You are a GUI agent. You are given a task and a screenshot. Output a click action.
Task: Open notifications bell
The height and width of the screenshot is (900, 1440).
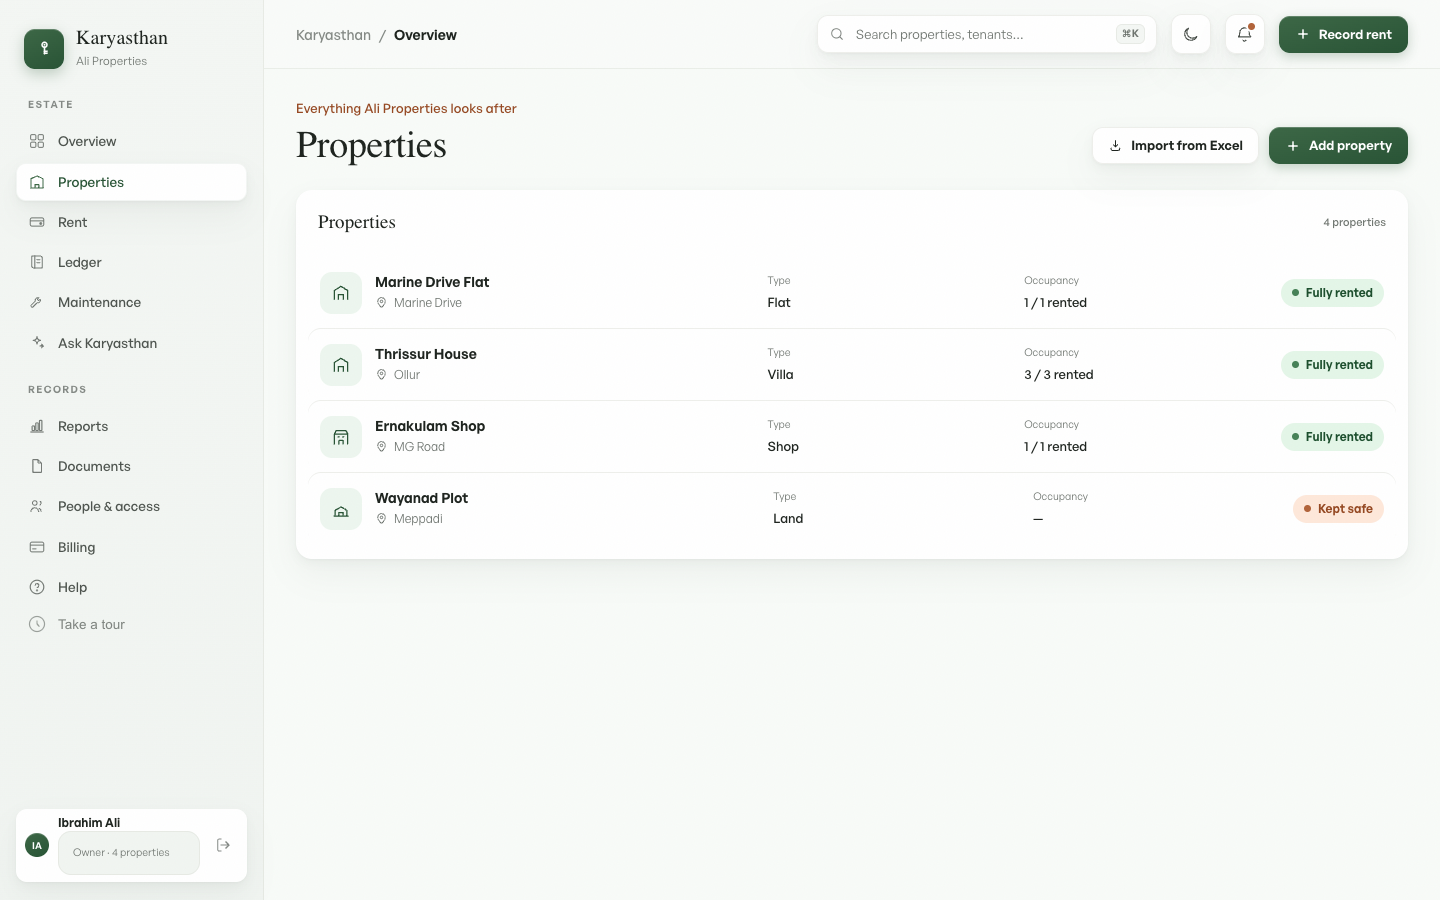tap(1245, 34)
